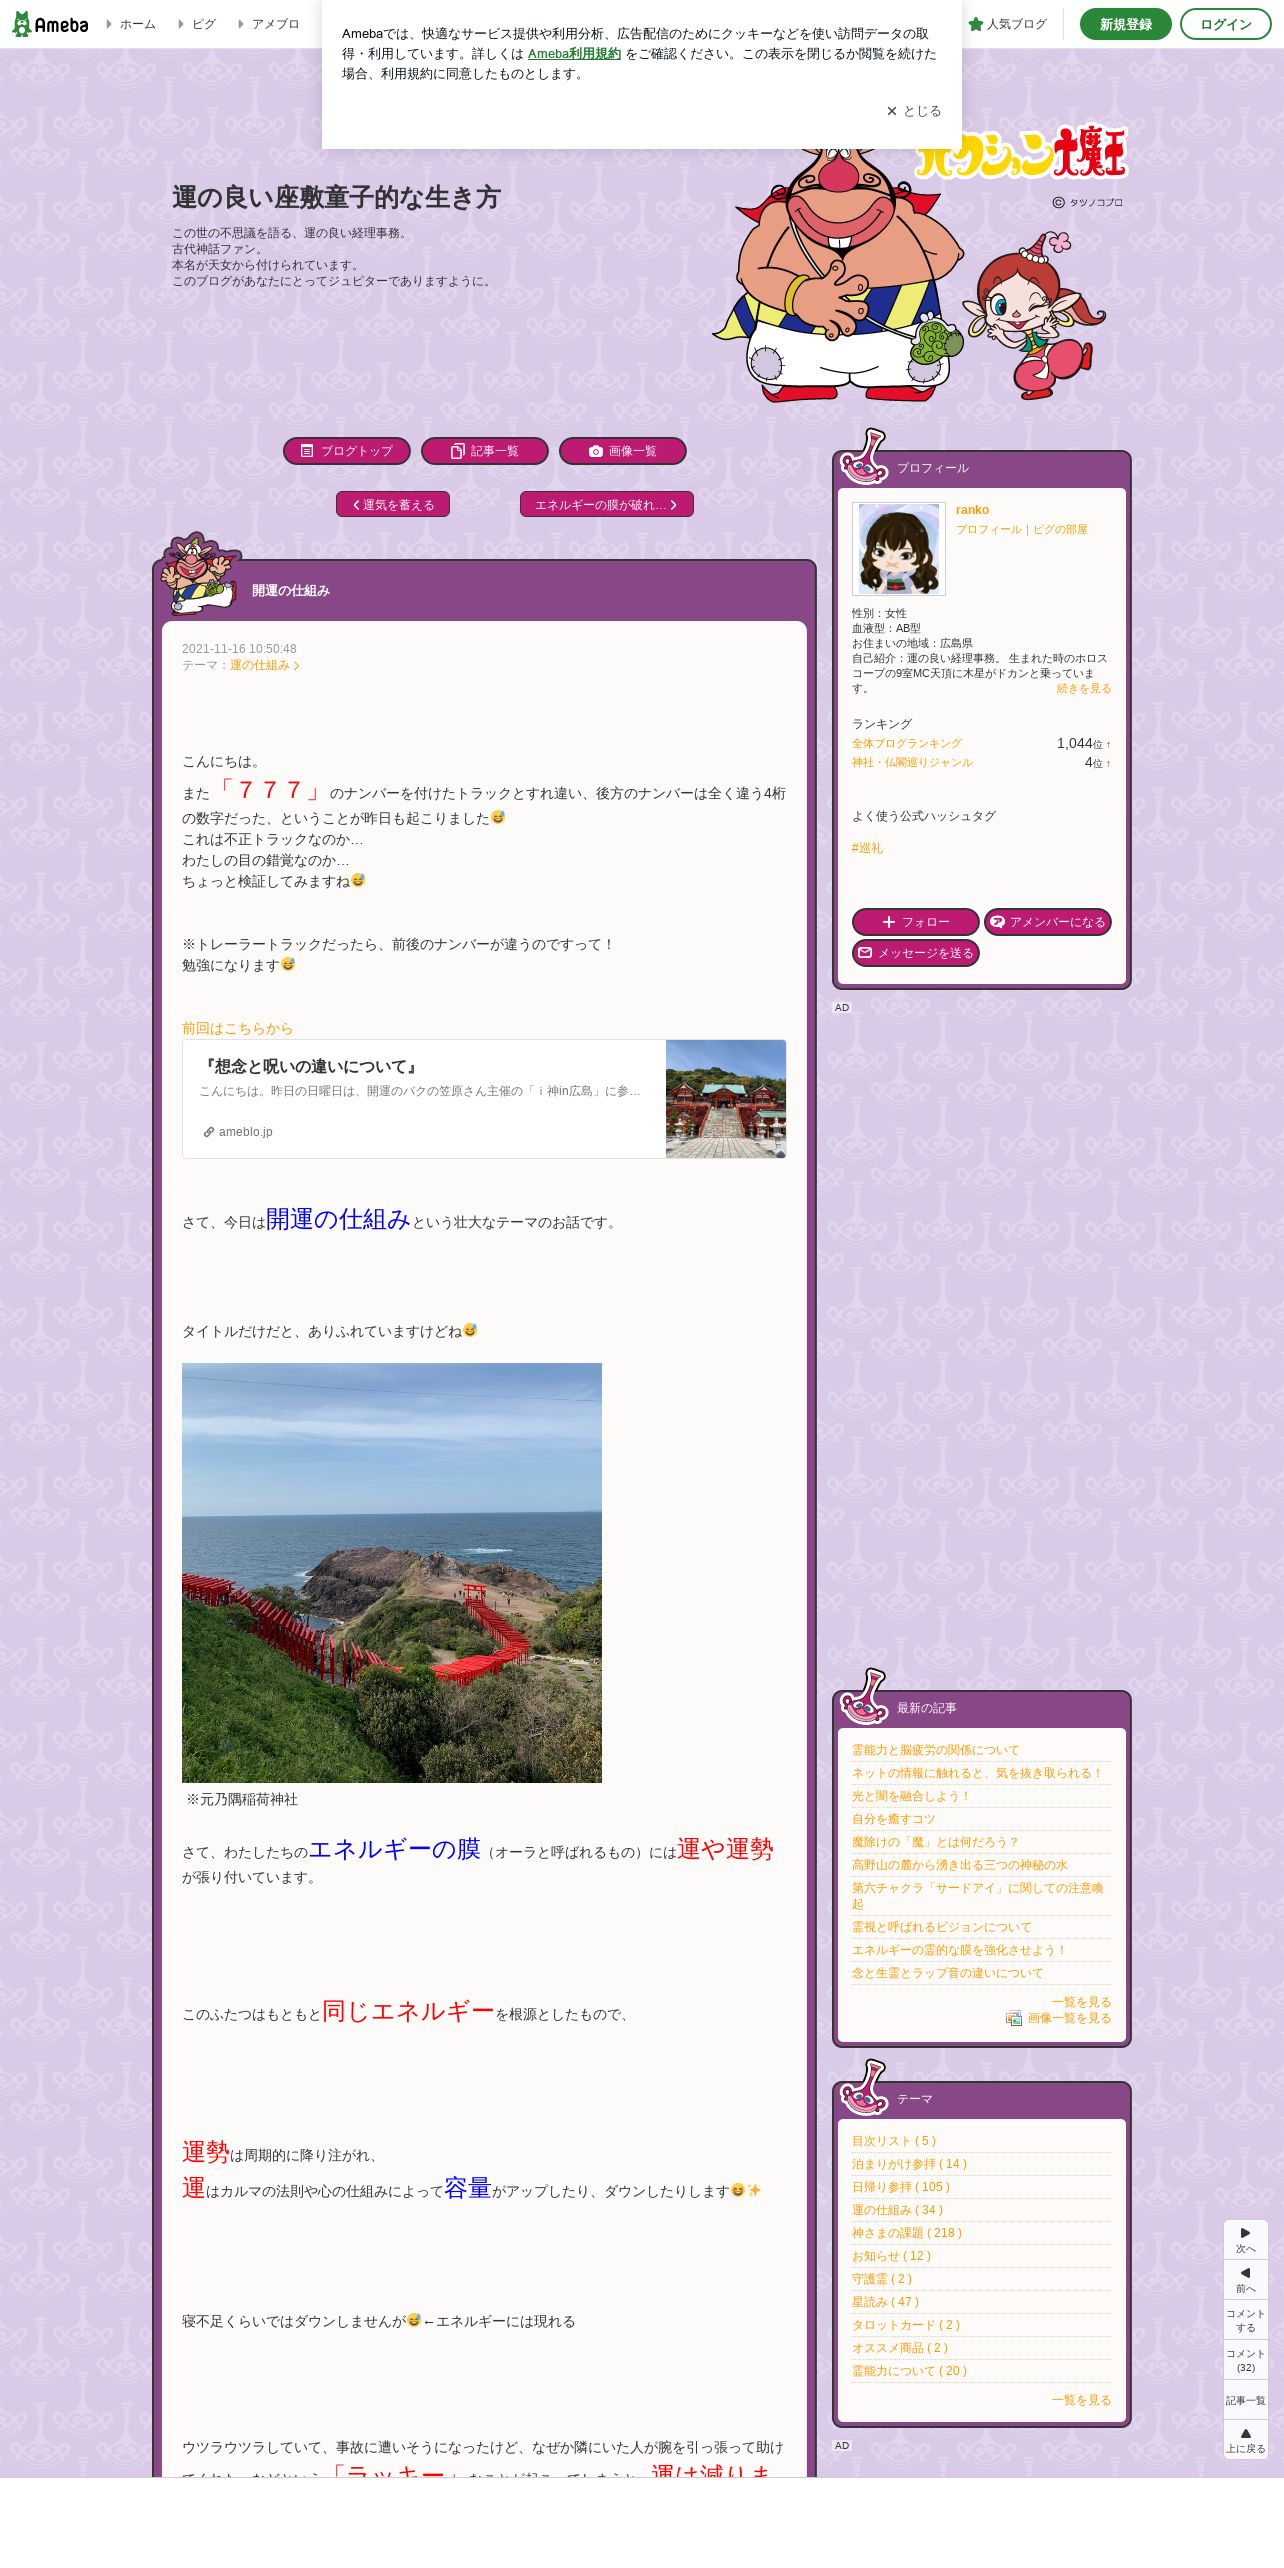Open article 第六チャクラ「サードアイ」に関しての注意喚起
Image resolution: width=1284 pixels, height=2568 pixels.
977,1896
